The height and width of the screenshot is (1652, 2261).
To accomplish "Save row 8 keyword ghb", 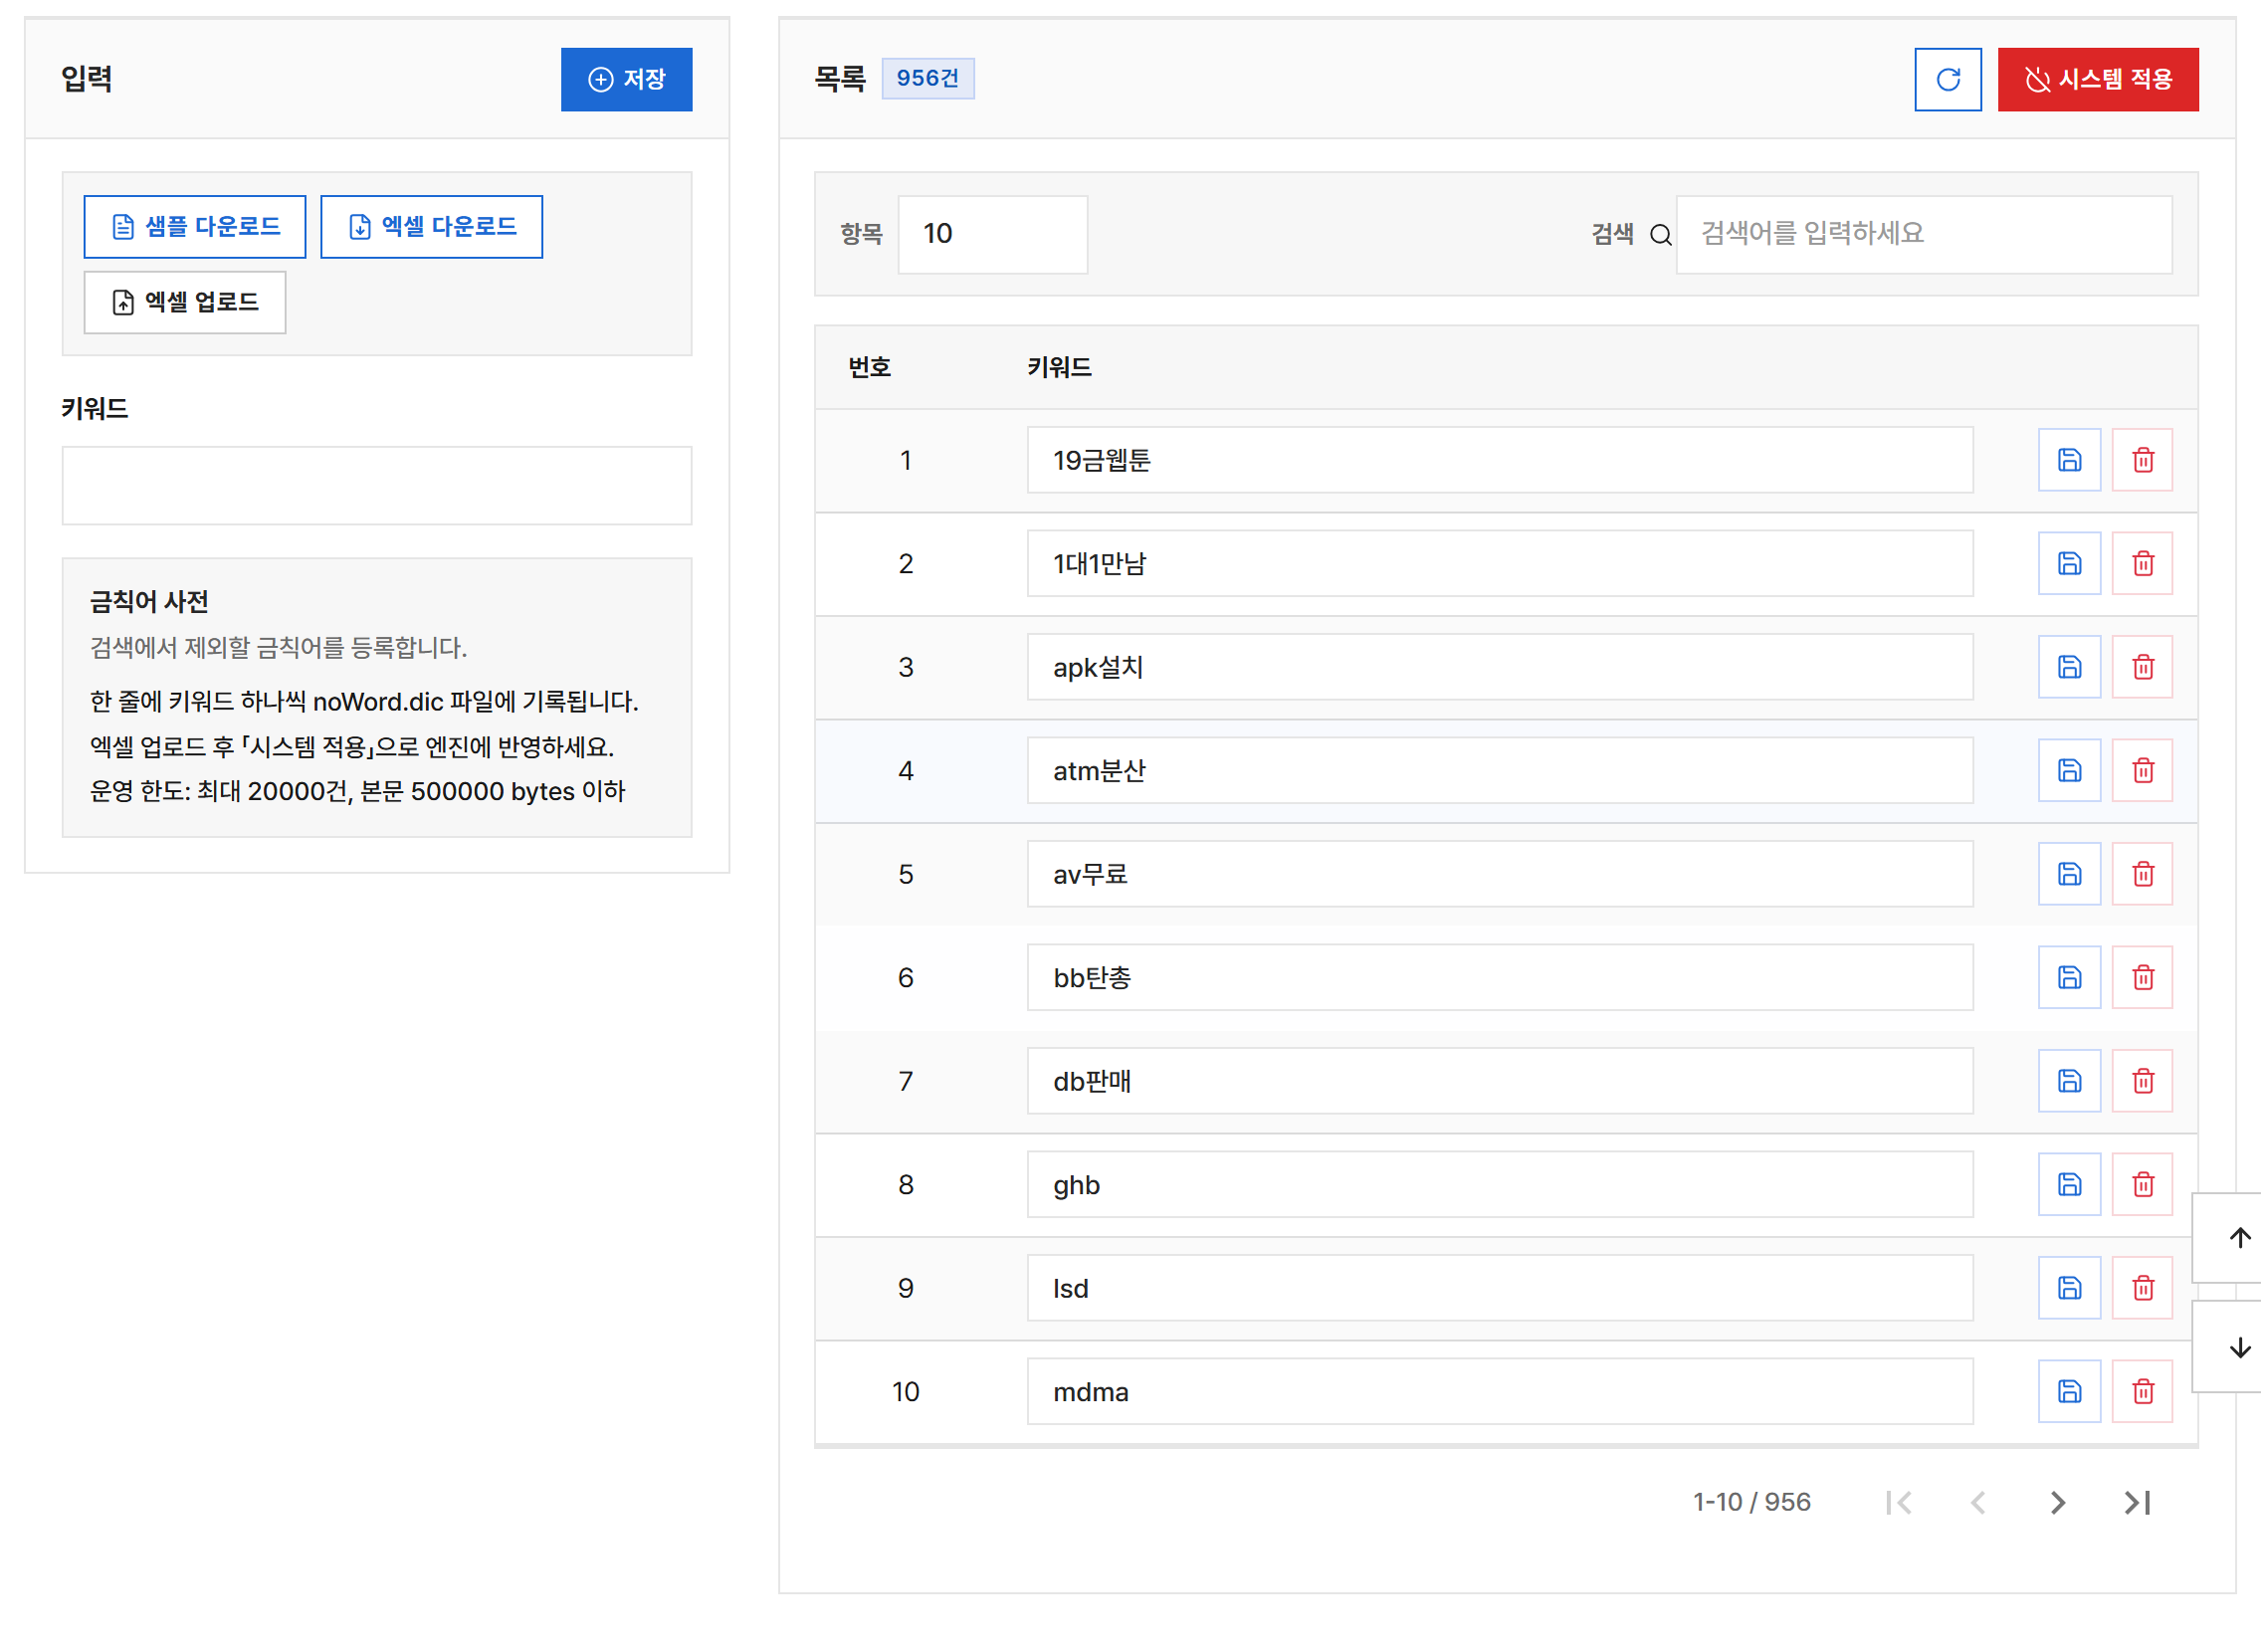I will point(2069,1185).
